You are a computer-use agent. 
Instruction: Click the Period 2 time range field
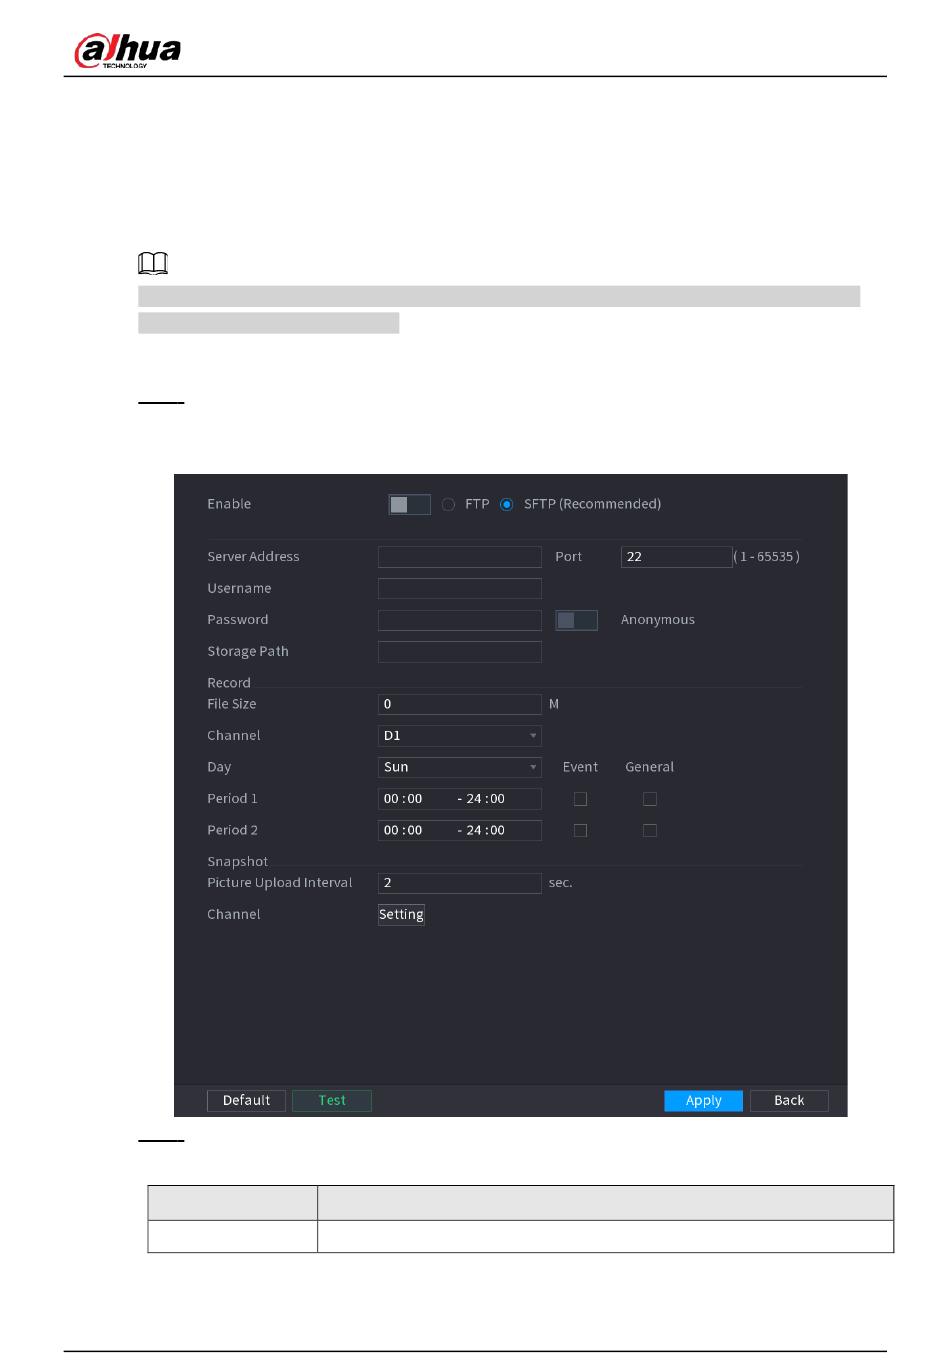pos(460,831)
